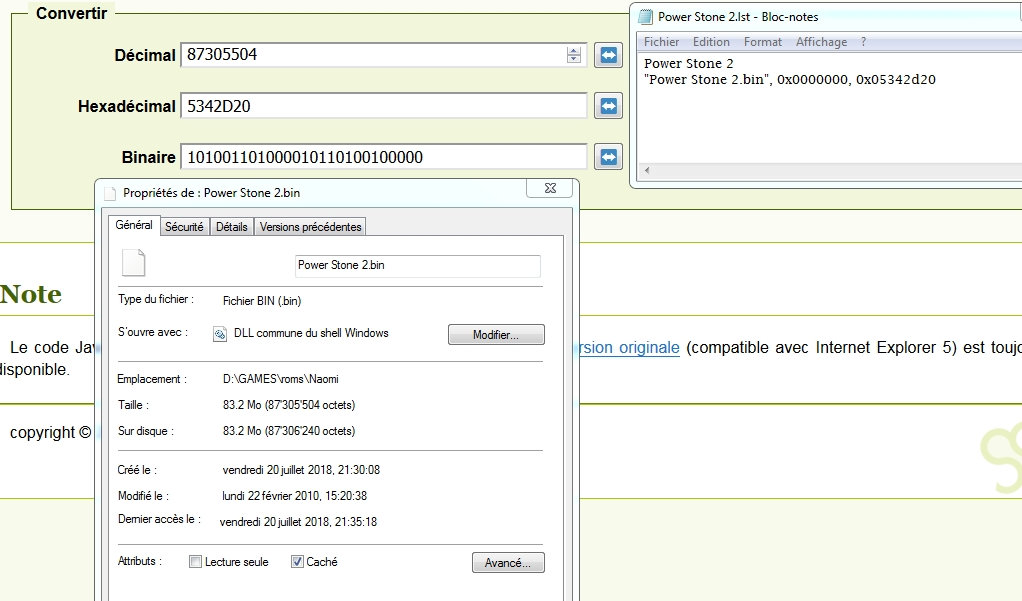Click the convert button beside Décimal field
The image size is (1022, 601).
click(x=608, y=55)
